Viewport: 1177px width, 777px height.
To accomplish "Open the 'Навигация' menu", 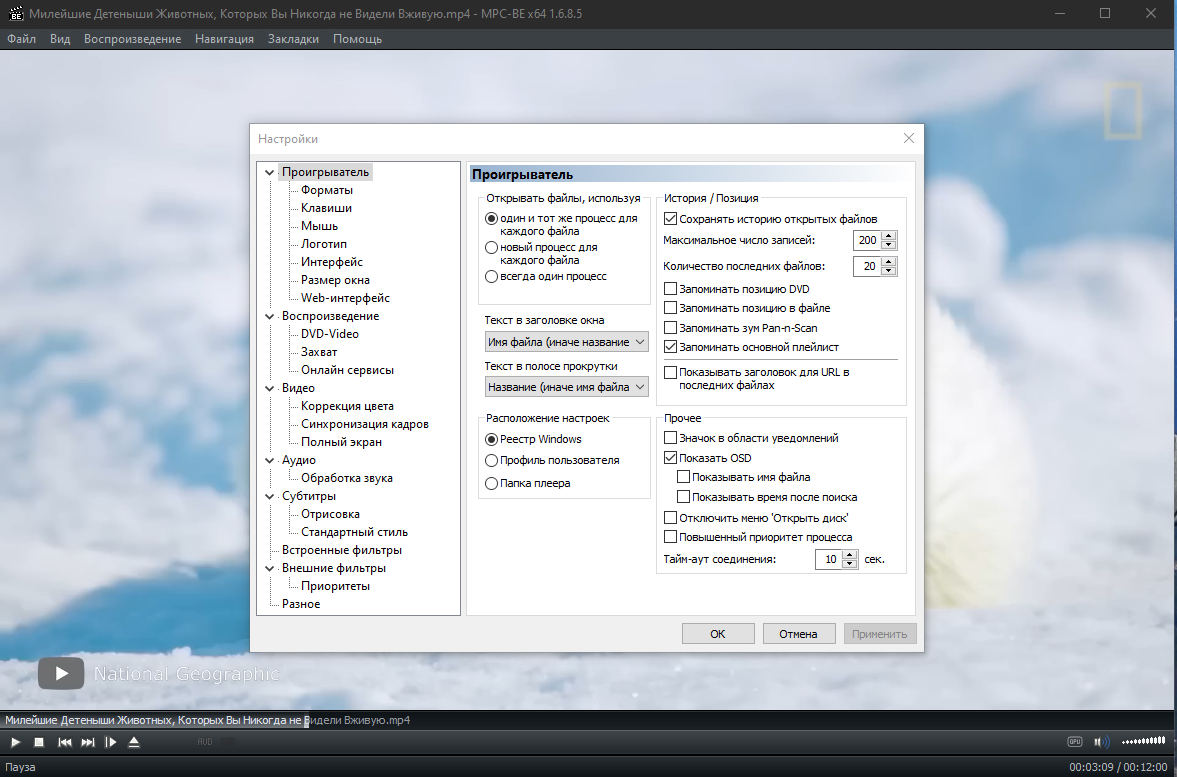I will (224, 39).
